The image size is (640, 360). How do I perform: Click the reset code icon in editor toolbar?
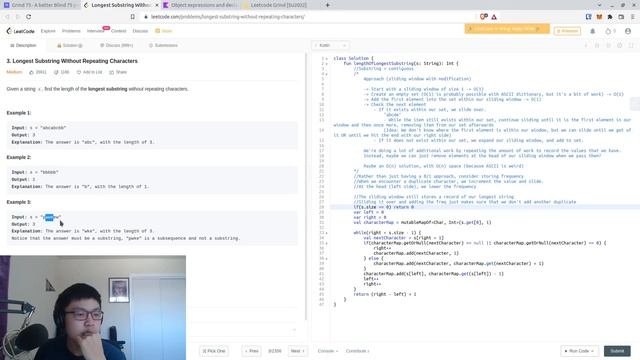pos(608,45)
